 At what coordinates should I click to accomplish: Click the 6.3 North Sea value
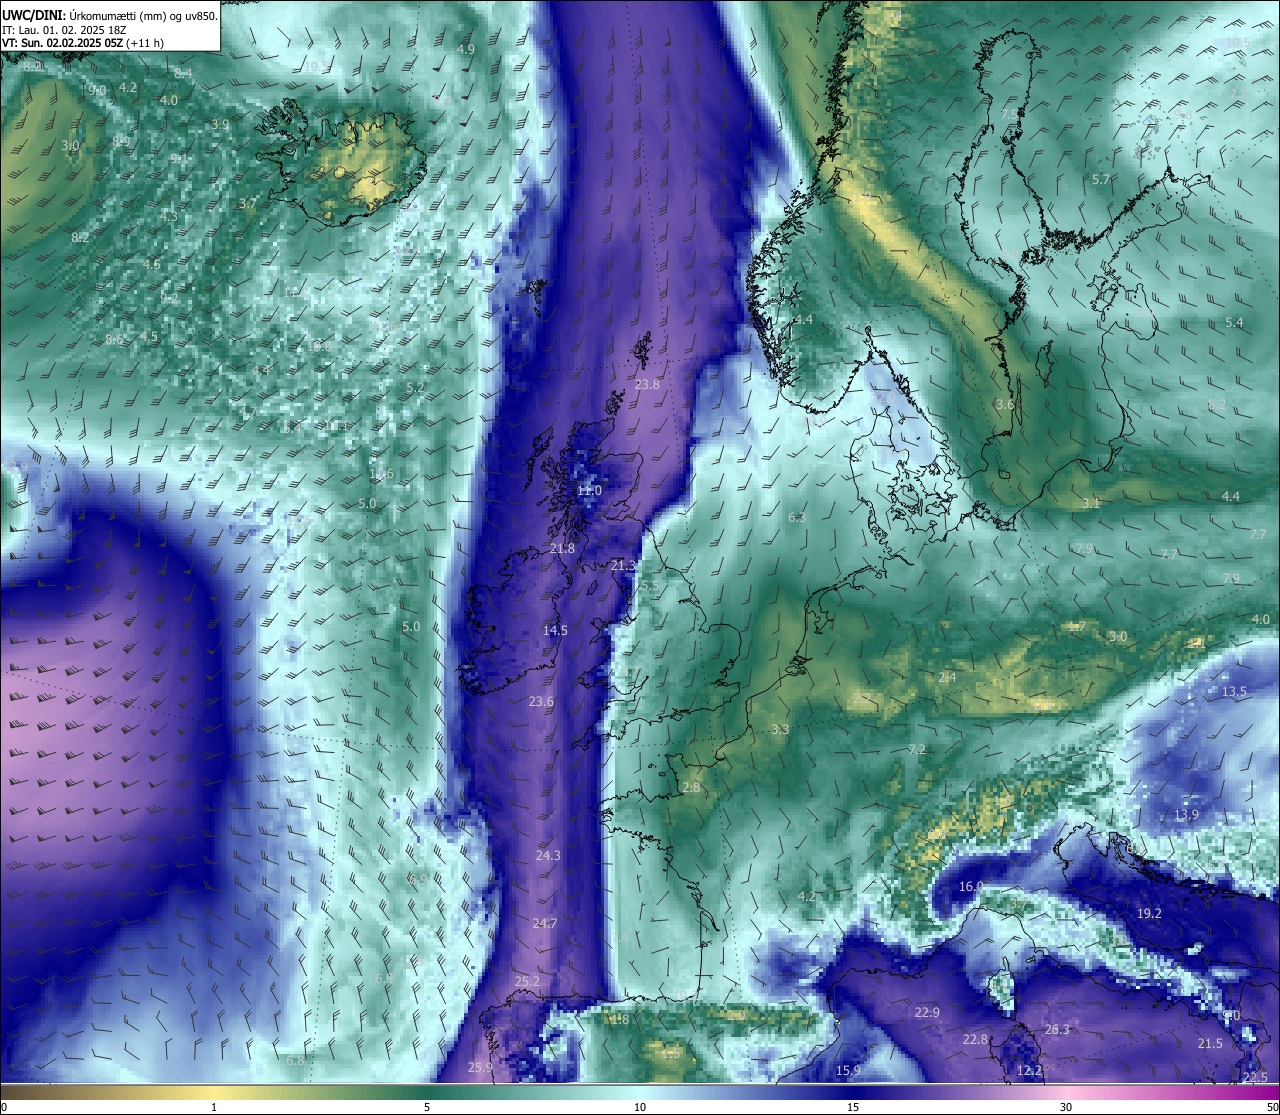pos(797,518)
